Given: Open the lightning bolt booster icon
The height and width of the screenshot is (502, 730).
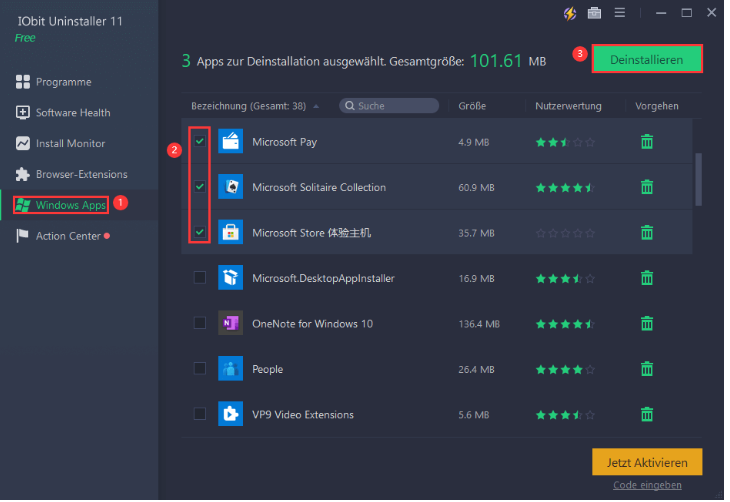Looking at the screenshot, I should tap(570, 13).
